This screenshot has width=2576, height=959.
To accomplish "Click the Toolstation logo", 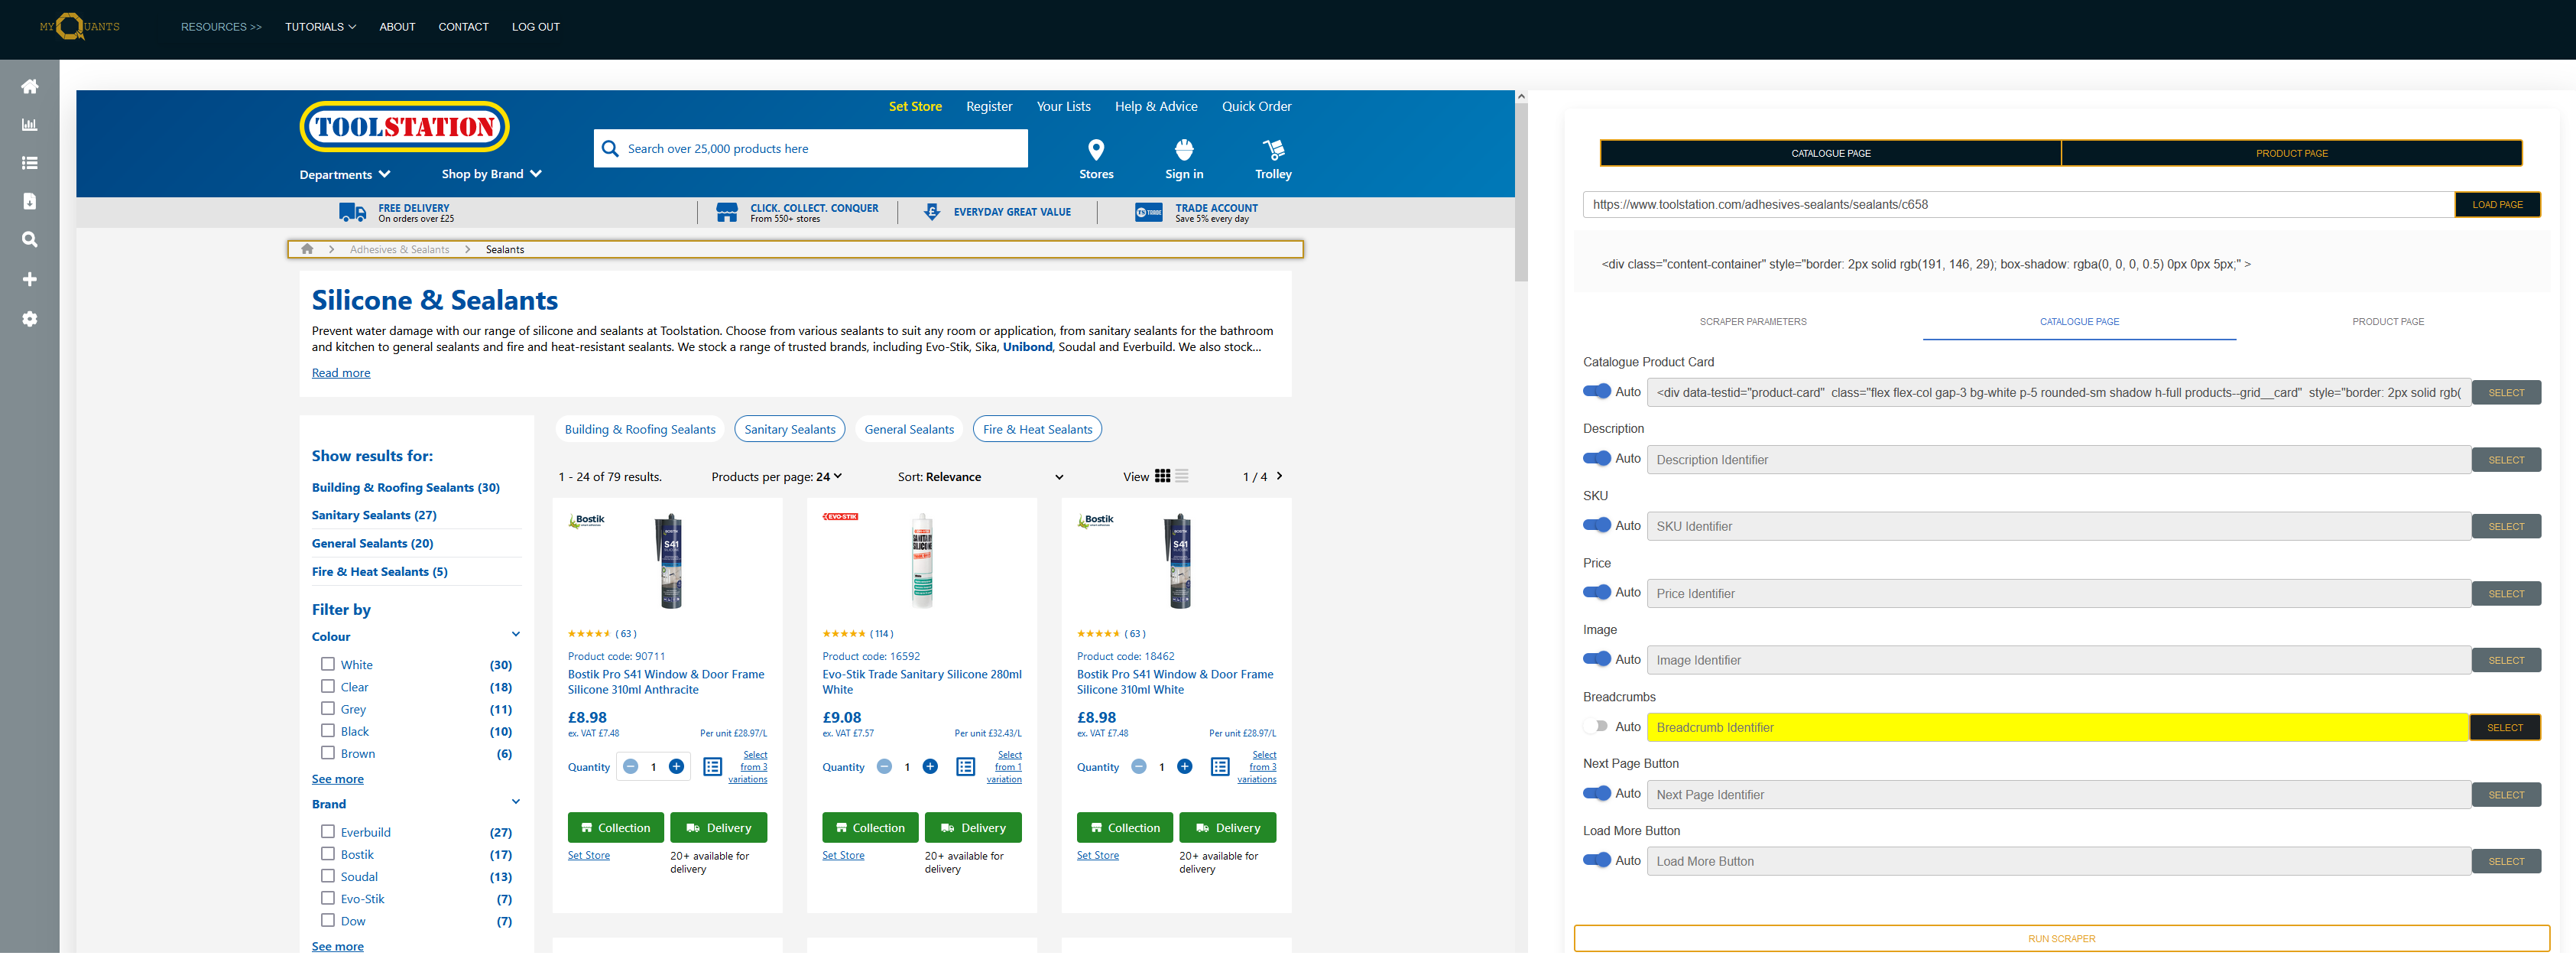I will click(404, 127).
